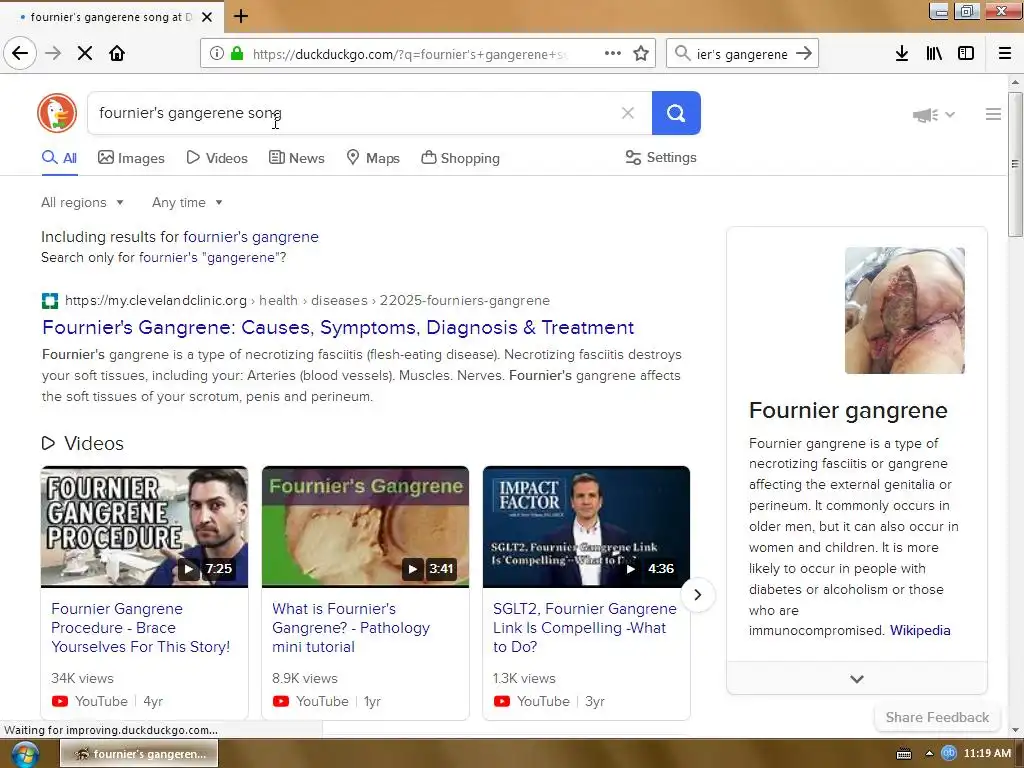Screen dimensions: 1024x768
Task: Open the DuckDuckGo side hamburger menu
Action: [x=993, y=114]
